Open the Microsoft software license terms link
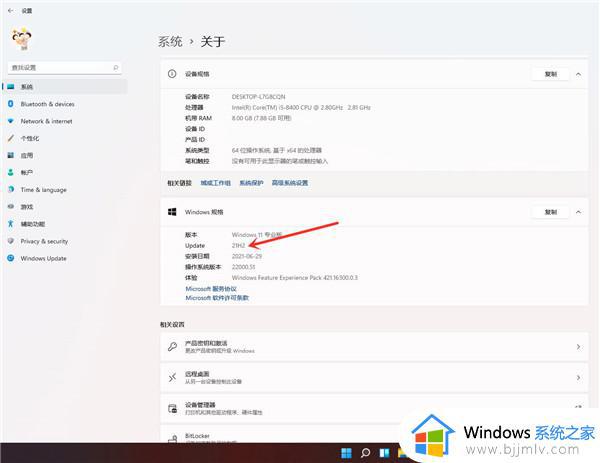600x463 pixels. [x=217, y=298]
